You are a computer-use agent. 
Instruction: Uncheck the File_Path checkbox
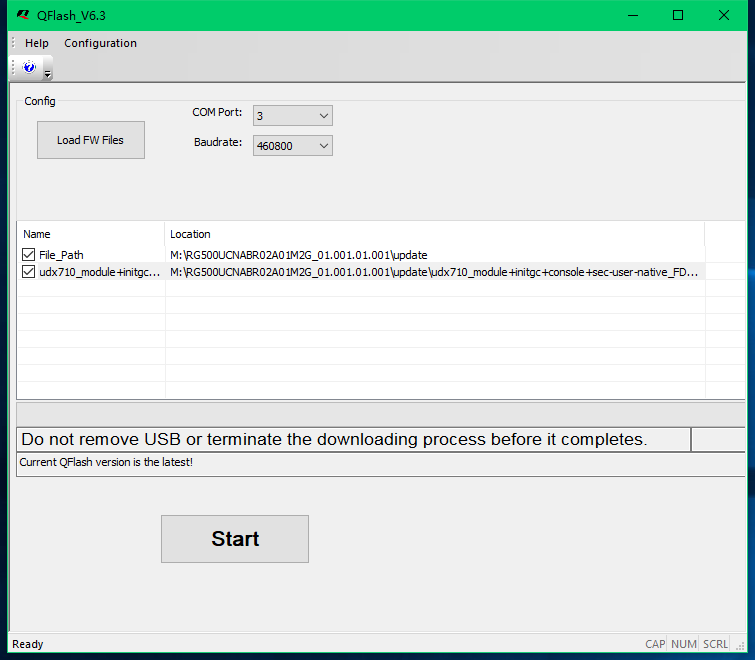pos(28,255)
